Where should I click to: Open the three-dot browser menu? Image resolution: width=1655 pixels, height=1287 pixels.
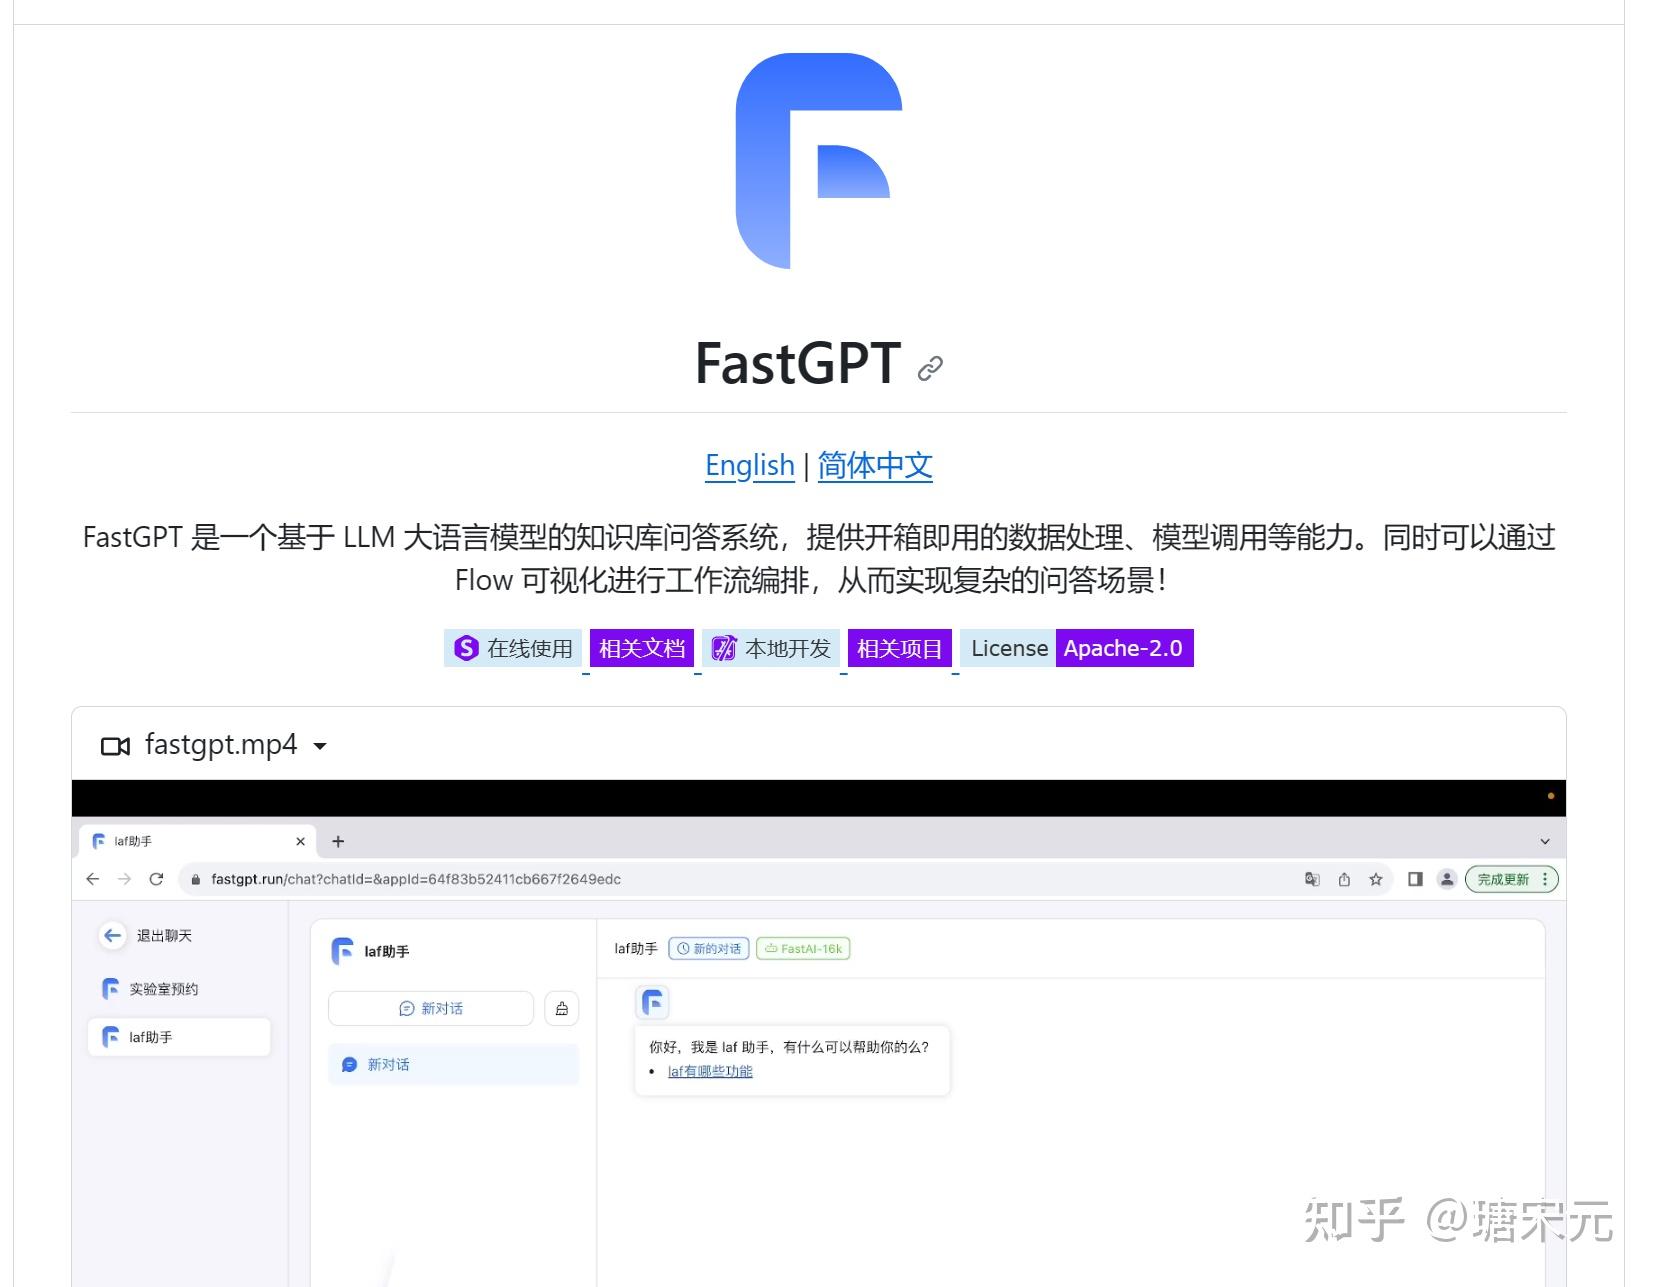[1546, 880]
